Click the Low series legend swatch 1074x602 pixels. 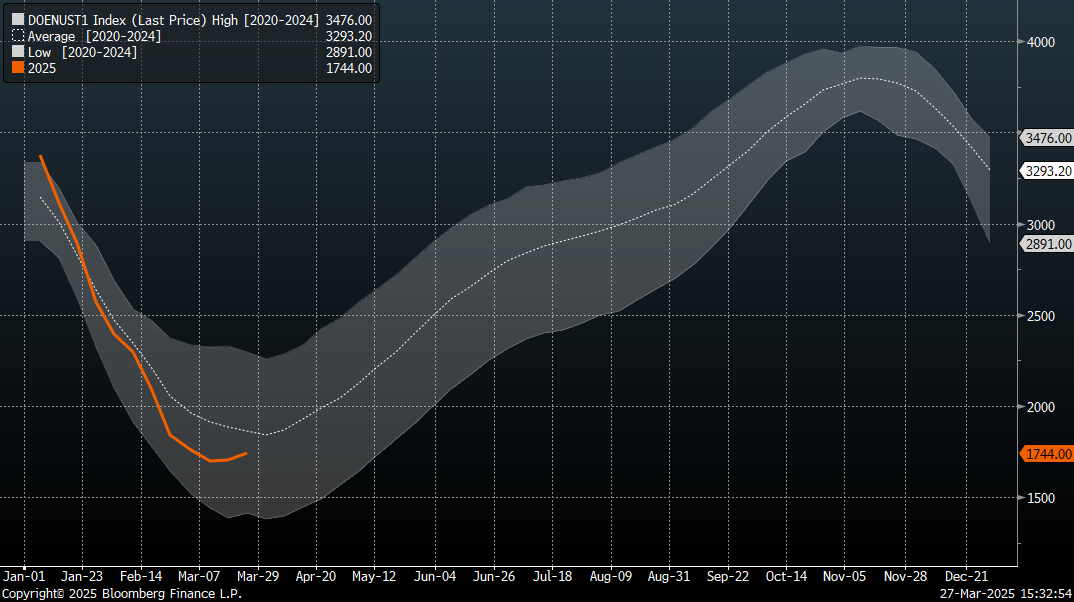17,52
